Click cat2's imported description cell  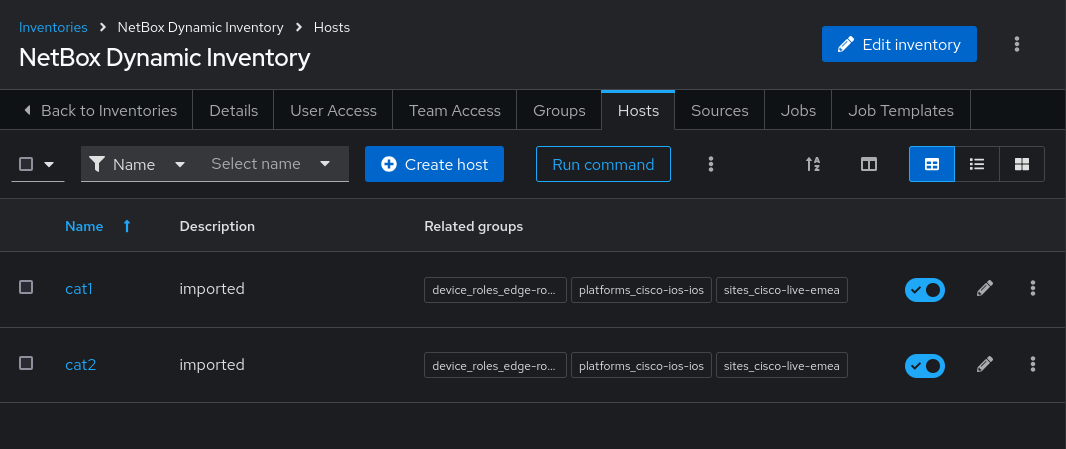point(212,365)
